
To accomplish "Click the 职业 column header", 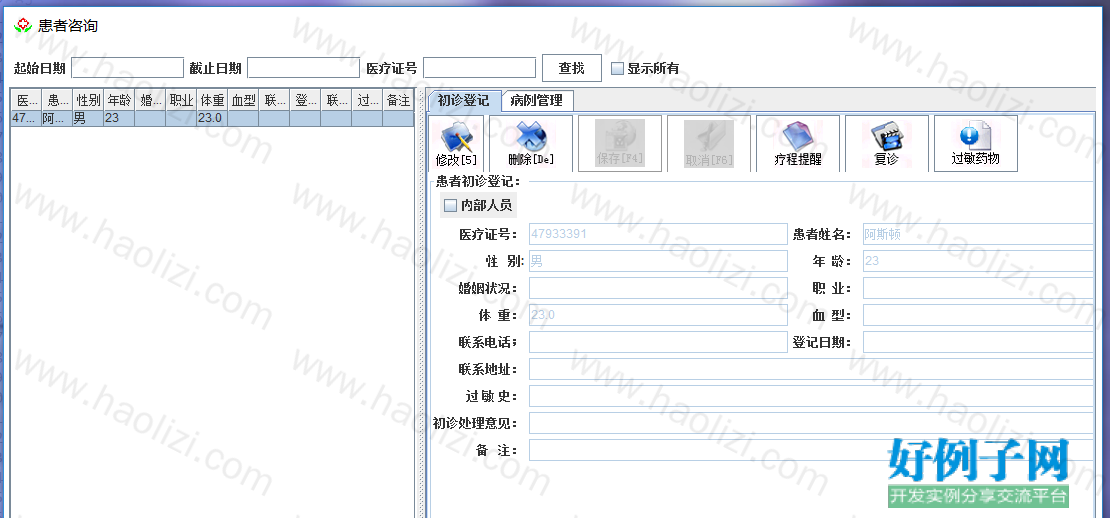I will tap(181, 100).
